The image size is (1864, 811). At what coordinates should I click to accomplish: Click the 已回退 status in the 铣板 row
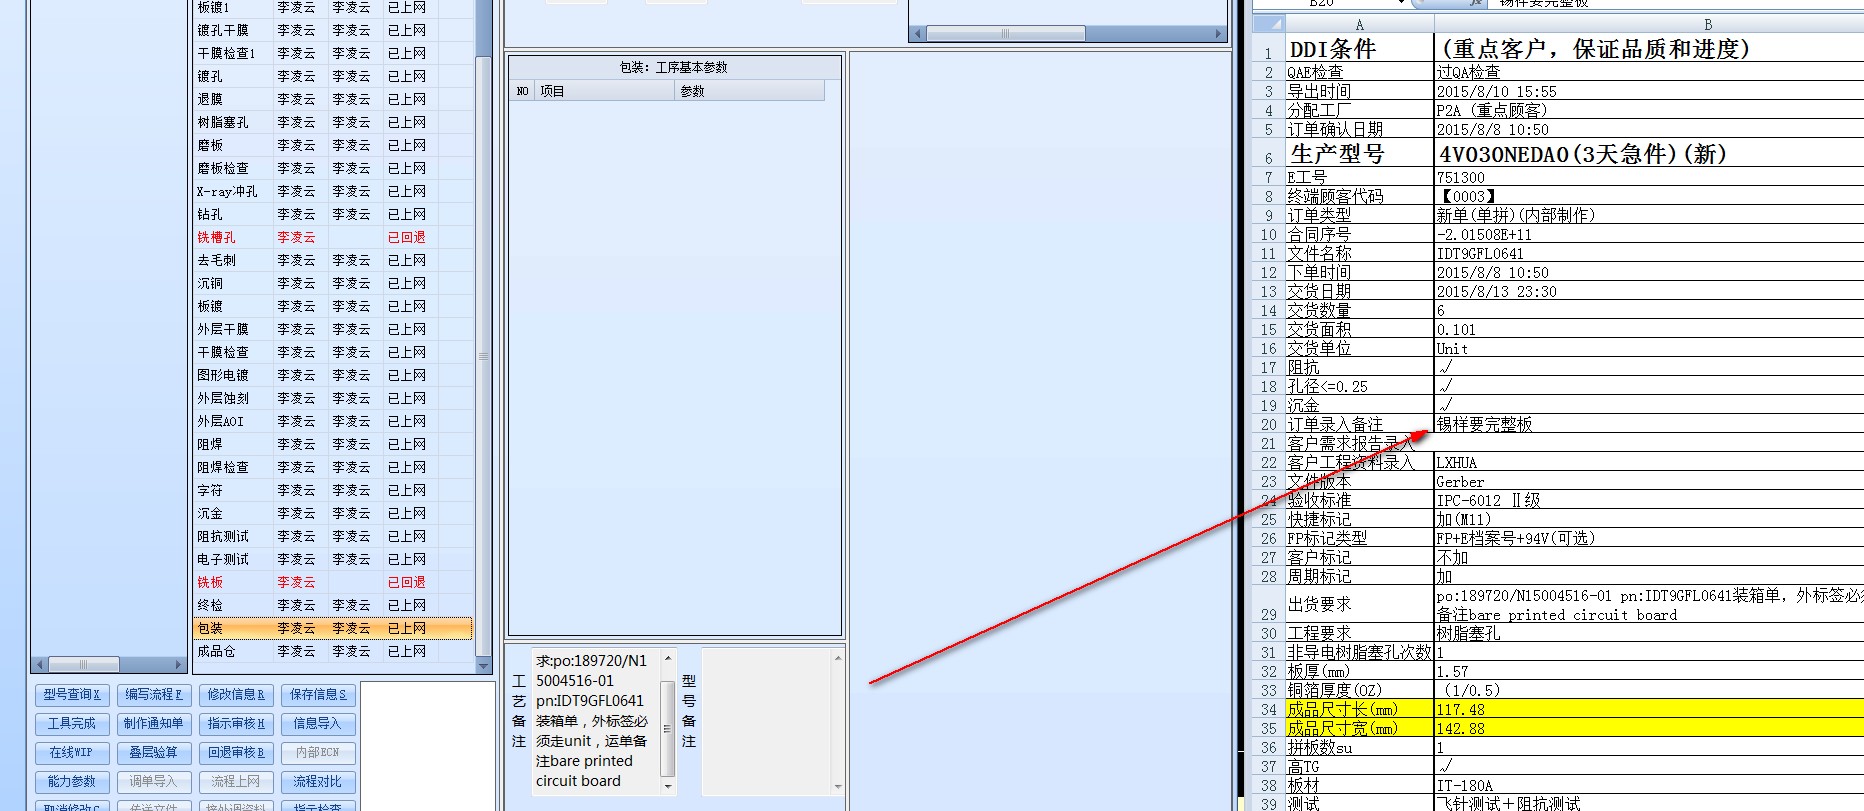pos(407,582)
